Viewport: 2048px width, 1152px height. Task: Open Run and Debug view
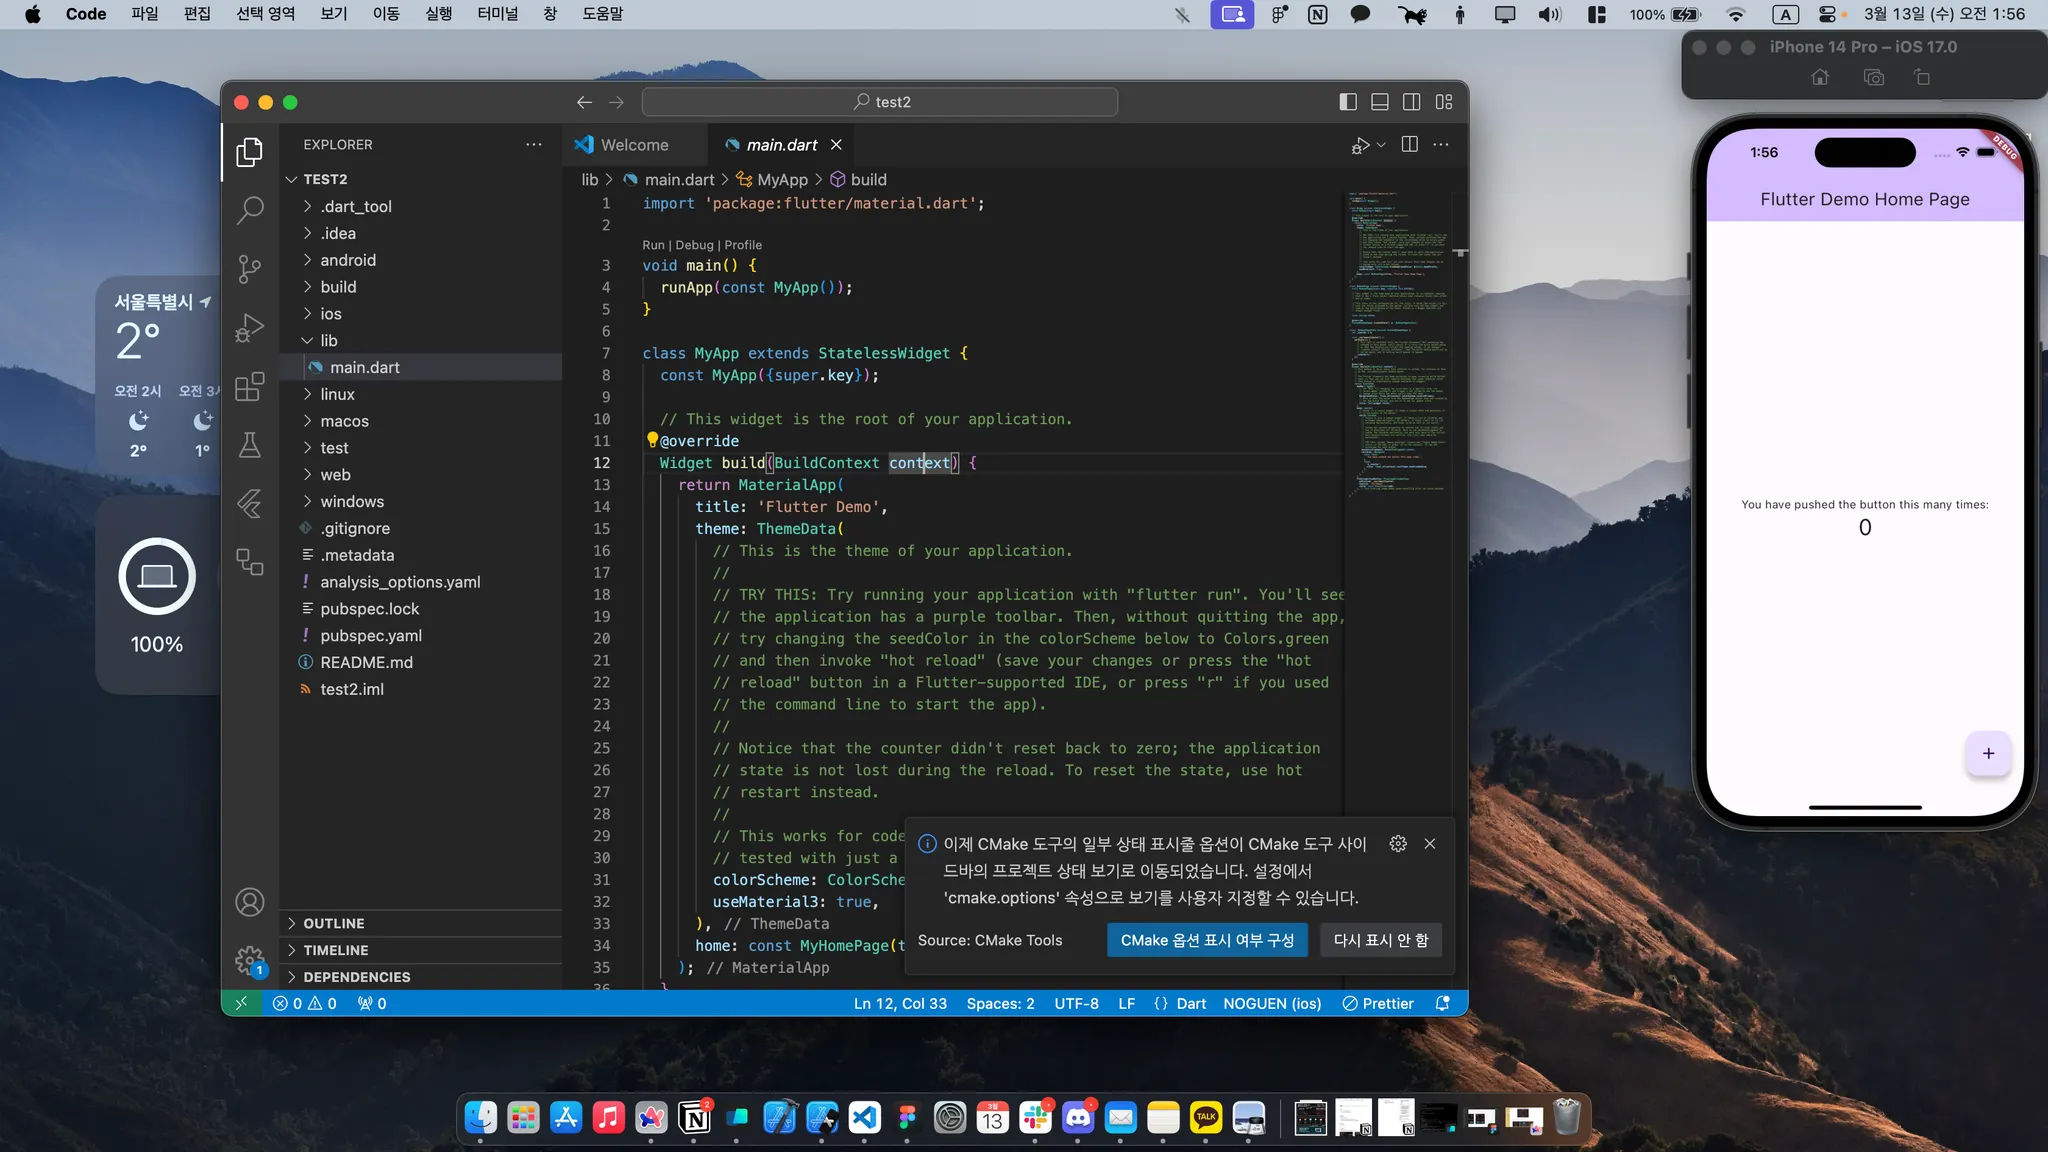click(x=250, y=328)
